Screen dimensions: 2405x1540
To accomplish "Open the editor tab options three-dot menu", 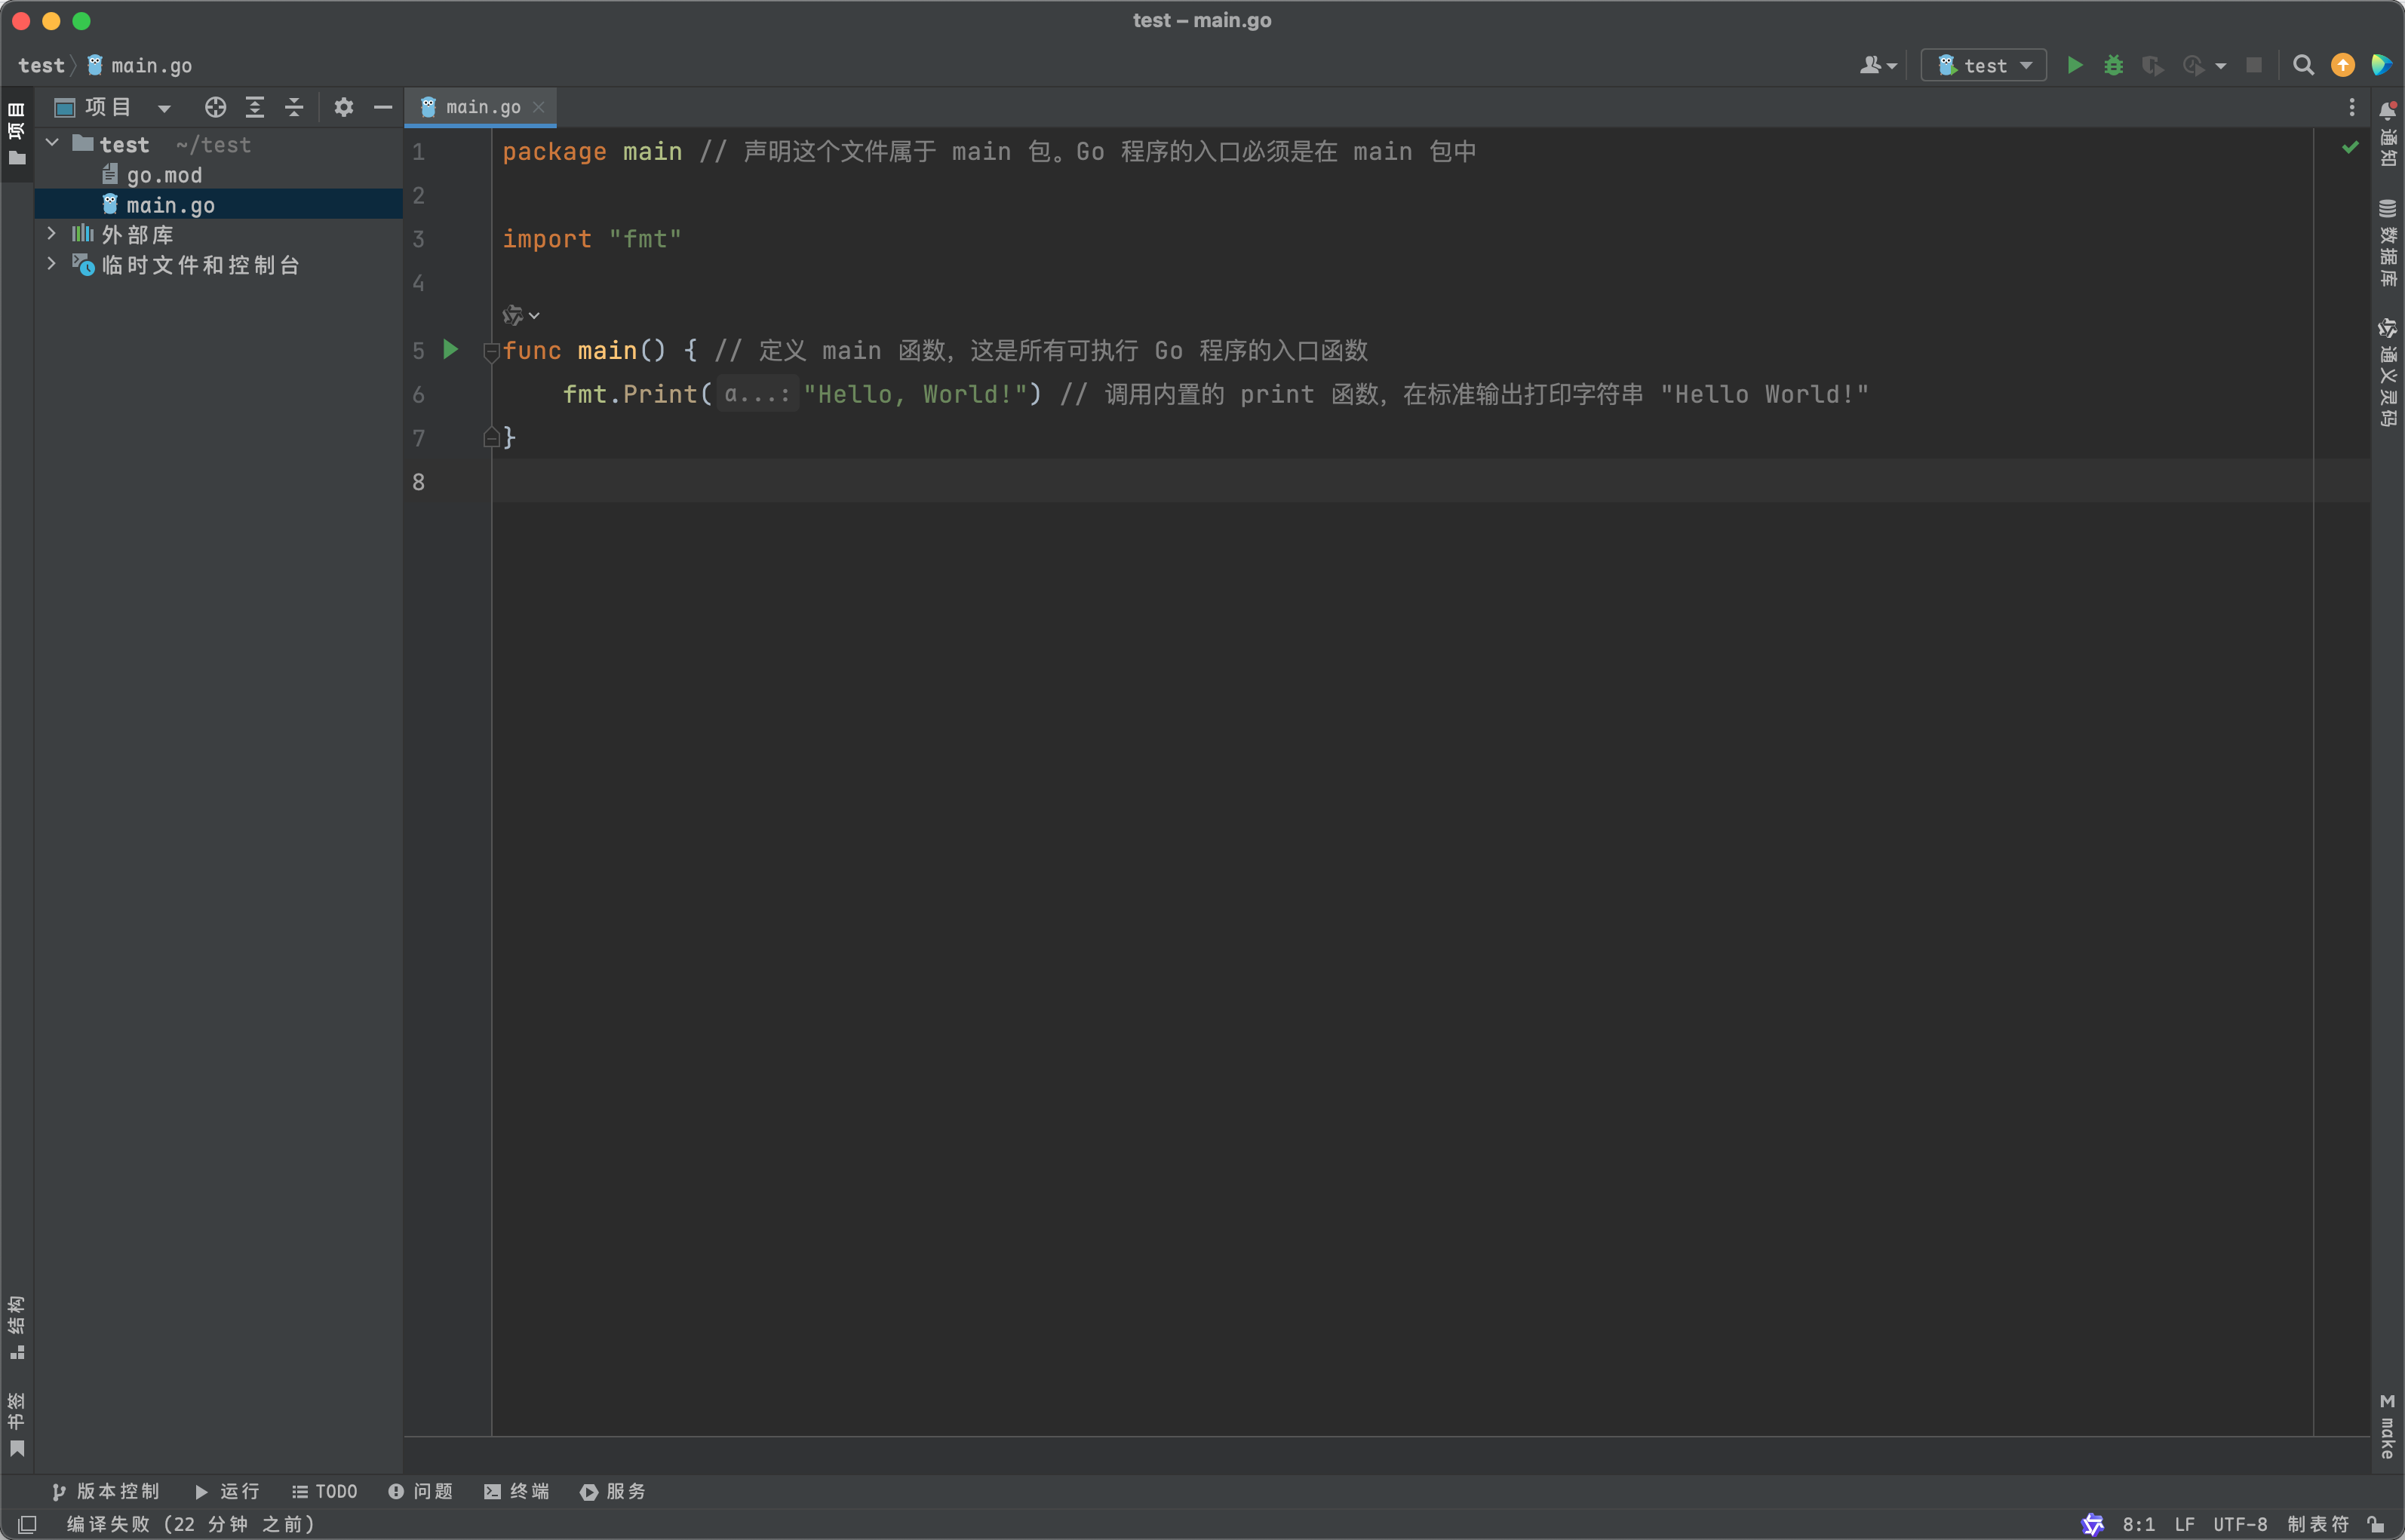I will coord(2352,107).
